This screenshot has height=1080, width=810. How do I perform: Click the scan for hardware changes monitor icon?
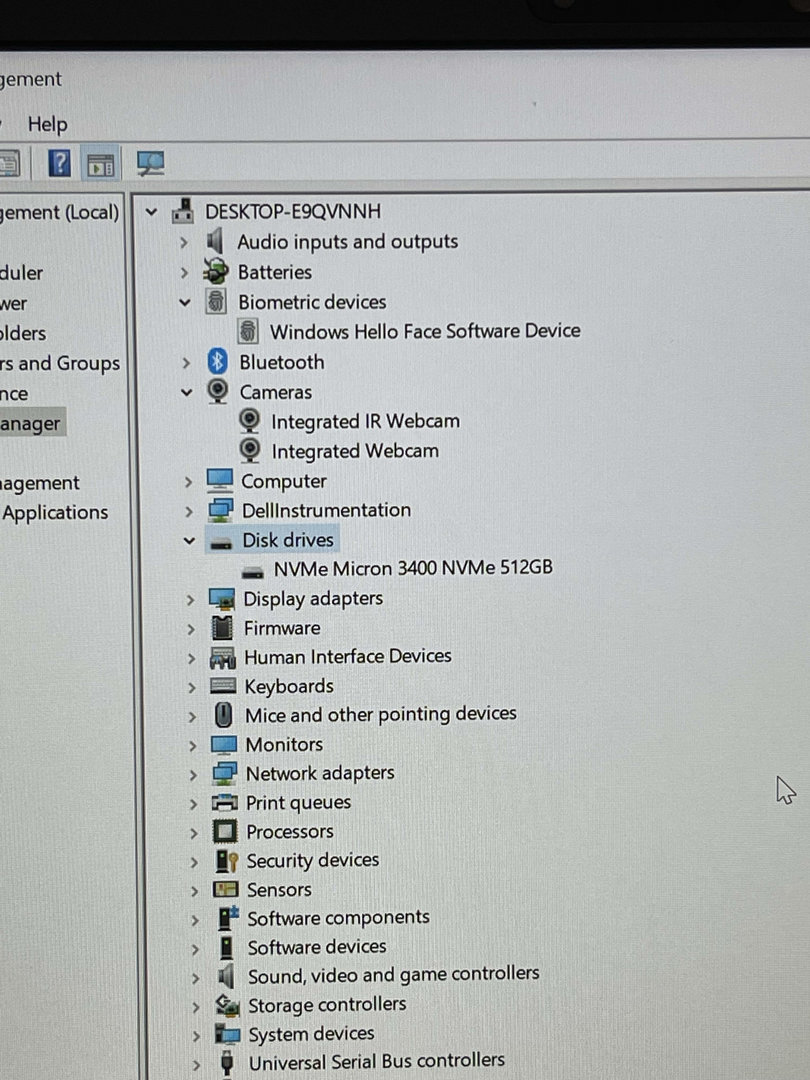(151, 163)
